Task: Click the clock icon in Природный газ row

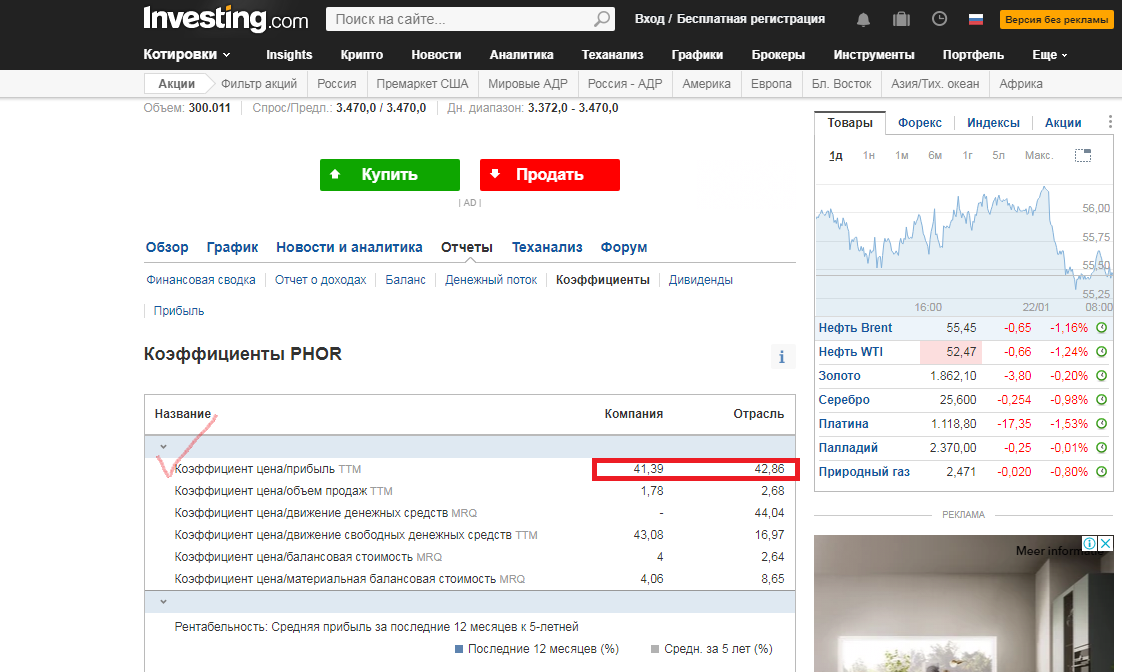Action: pyautogui.click(x=1102, y=472)
